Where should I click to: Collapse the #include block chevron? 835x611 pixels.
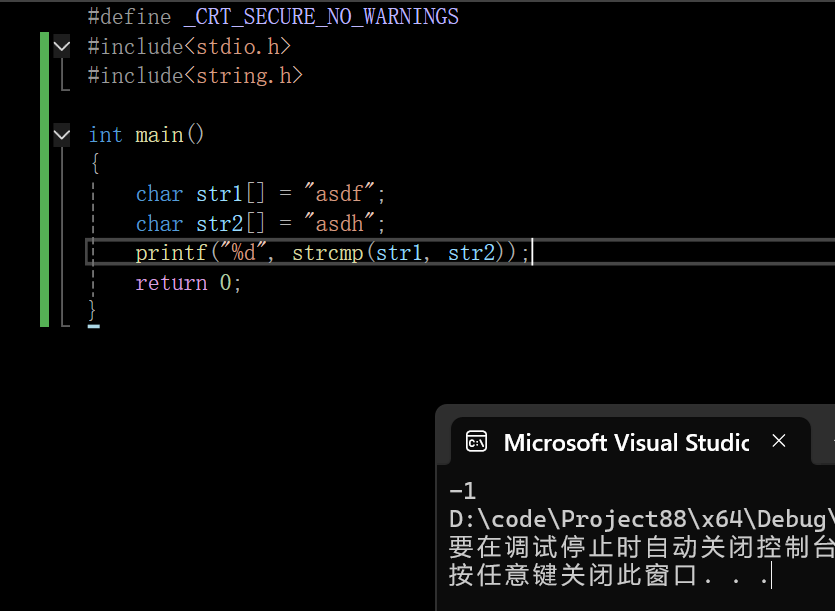pos(62,46)
